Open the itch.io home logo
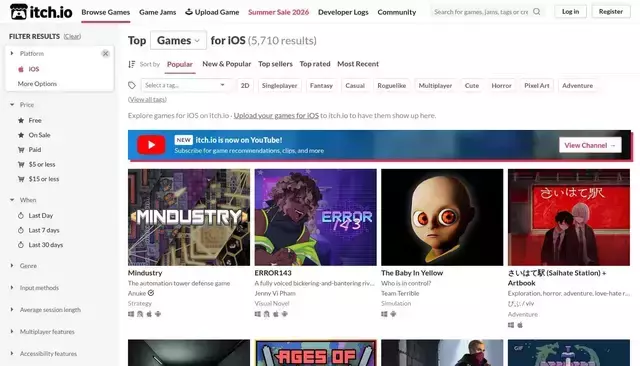 41,12
